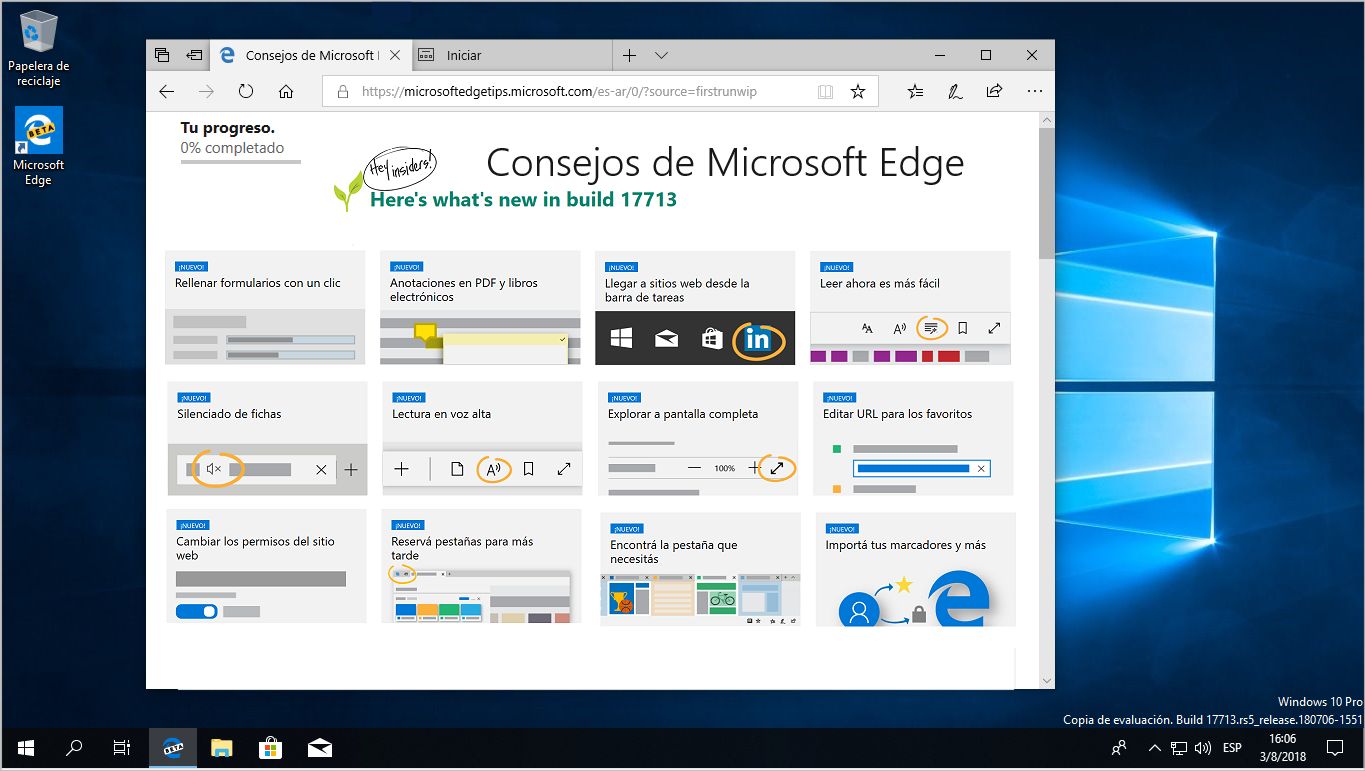Open Editar URL para los favoritos card
1365x771 pixels.
913,438
